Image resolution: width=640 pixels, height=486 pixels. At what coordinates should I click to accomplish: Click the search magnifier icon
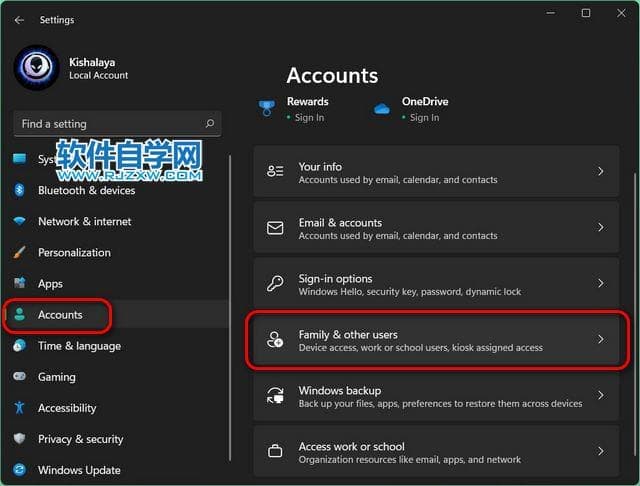click(x=209, y=124)
